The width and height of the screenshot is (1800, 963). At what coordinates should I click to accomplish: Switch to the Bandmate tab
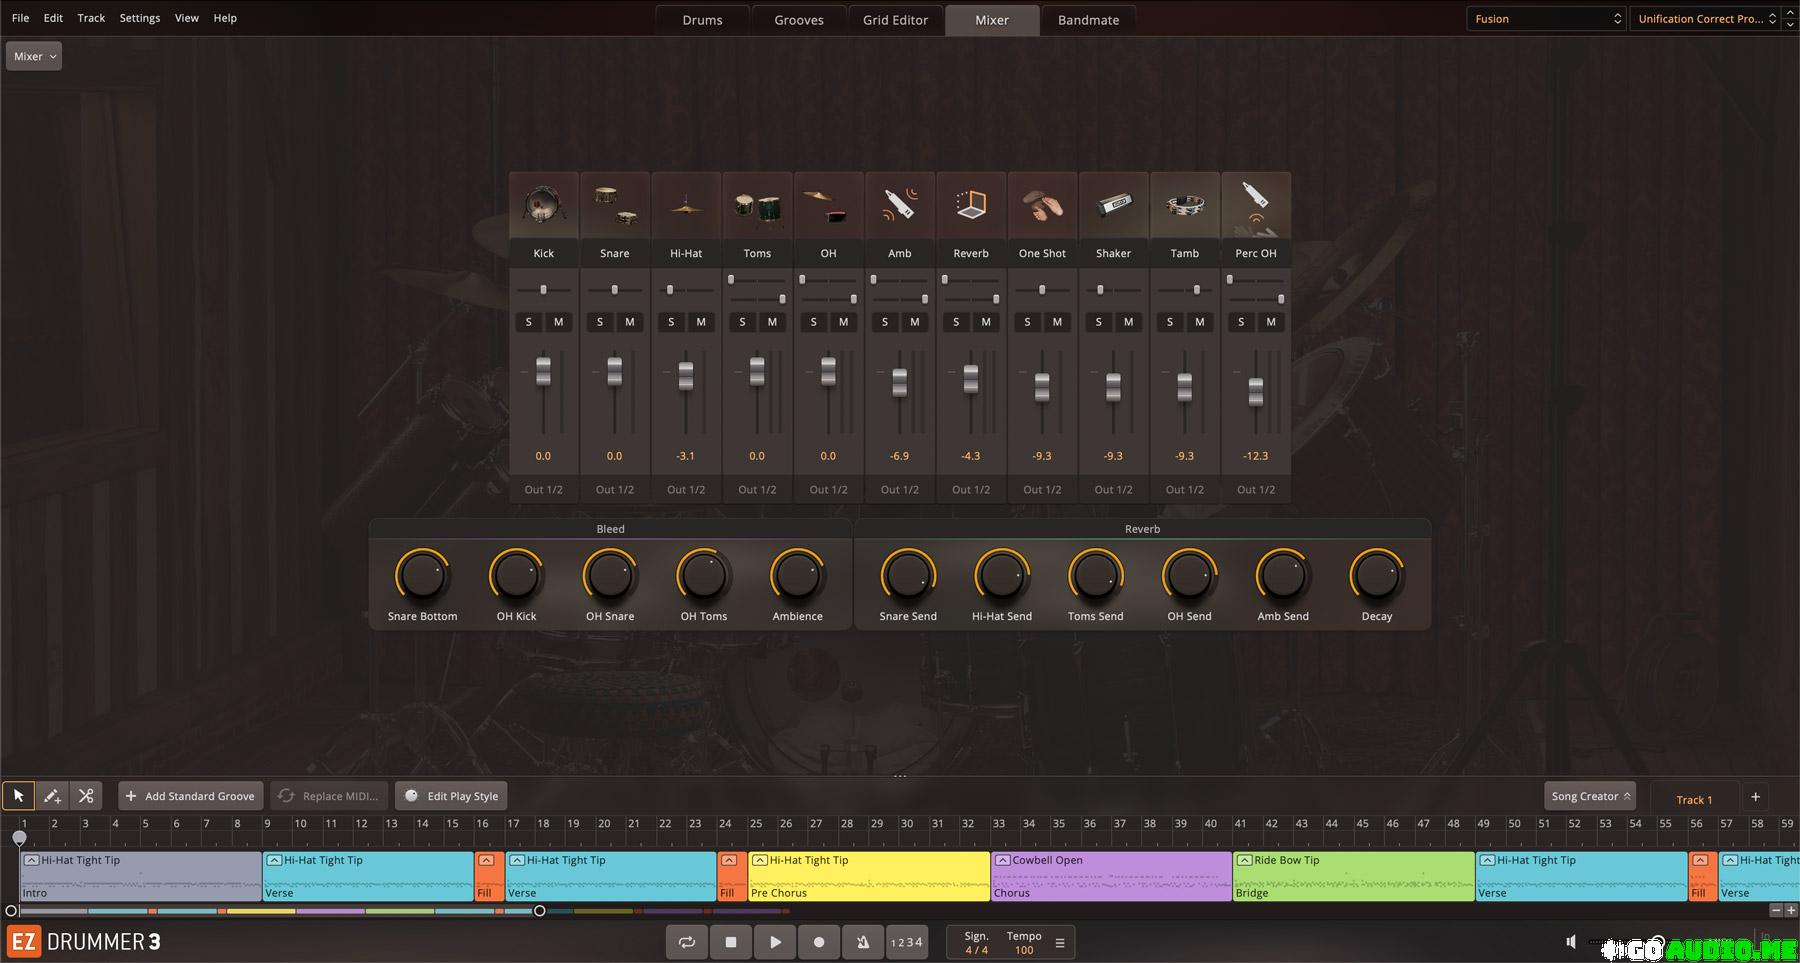1089,20
